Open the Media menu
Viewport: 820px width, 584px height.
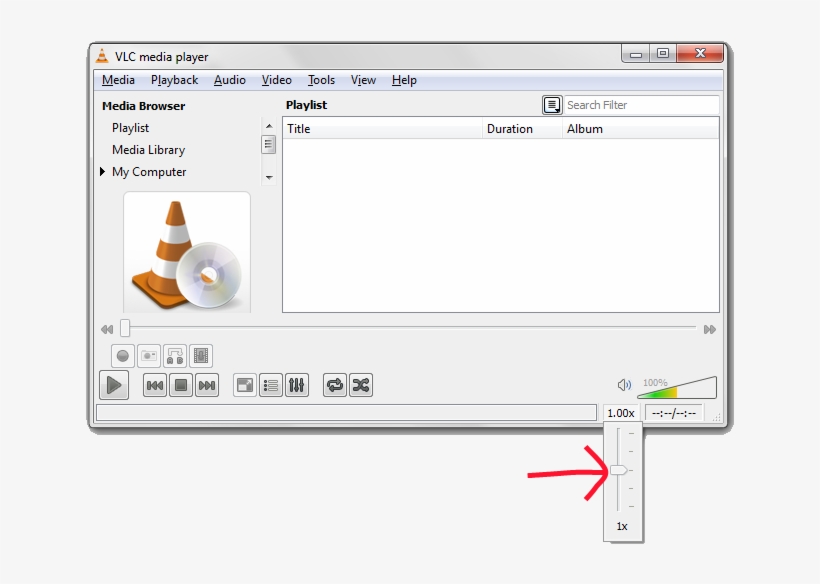coord(118,80)
